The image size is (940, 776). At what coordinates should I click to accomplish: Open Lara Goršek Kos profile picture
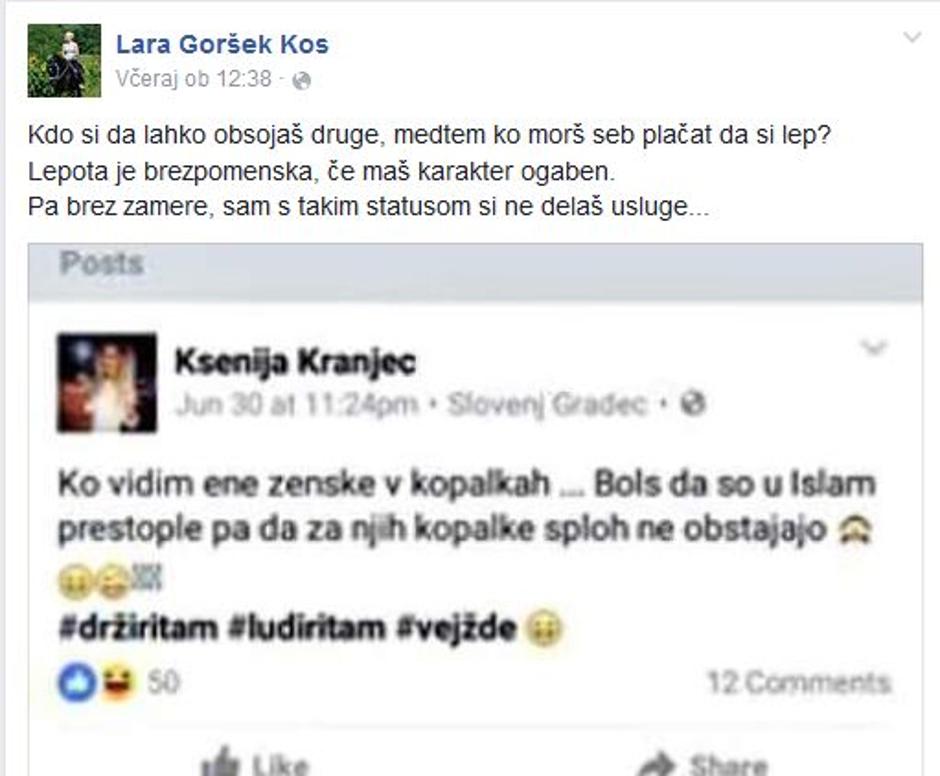pos(64,61)
